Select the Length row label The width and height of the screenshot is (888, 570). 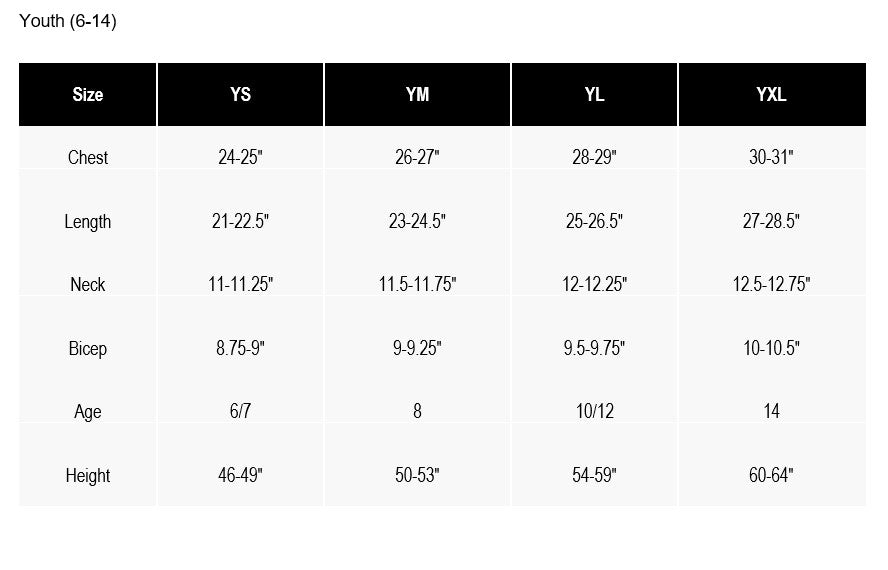(x=88, y=222)
